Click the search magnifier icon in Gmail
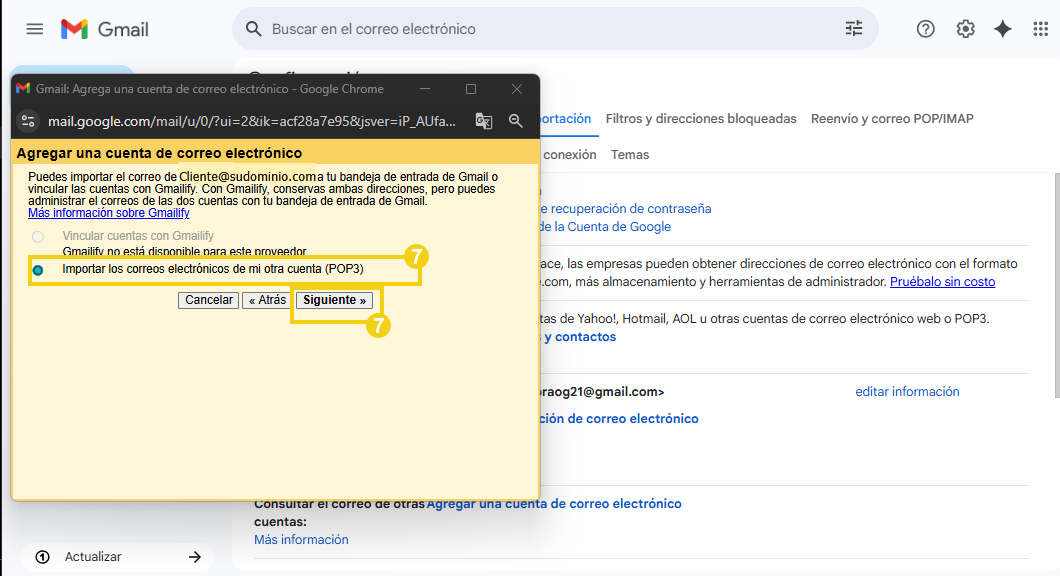 tap(254, 29)
